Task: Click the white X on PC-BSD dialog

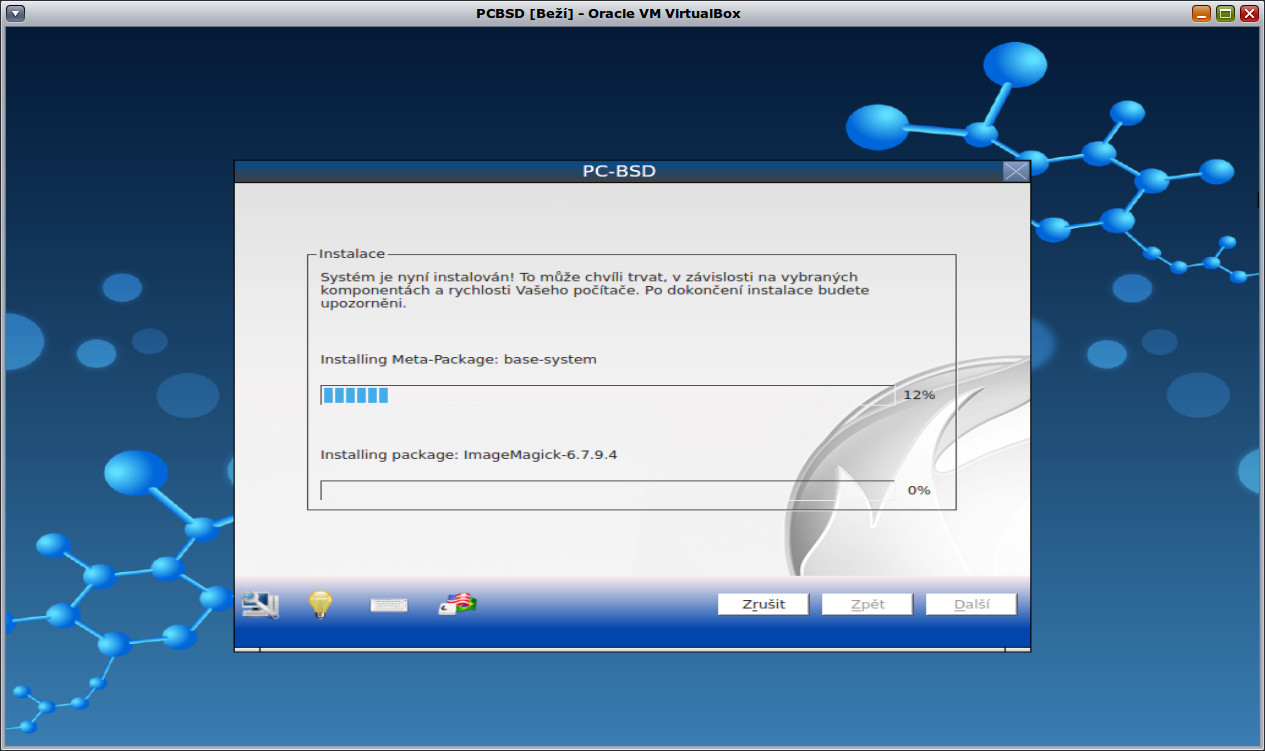Action: click(1017, 171)
